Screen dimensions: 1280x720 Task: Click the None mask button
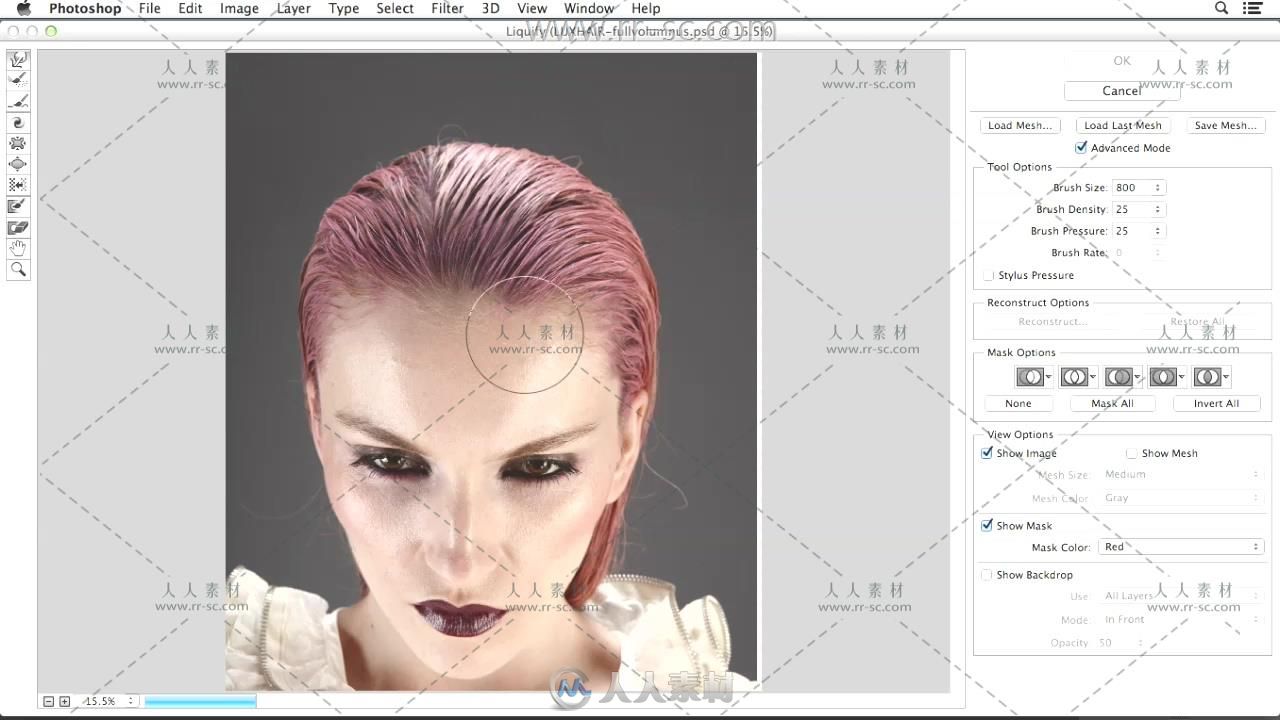(x=1018, y=403)
